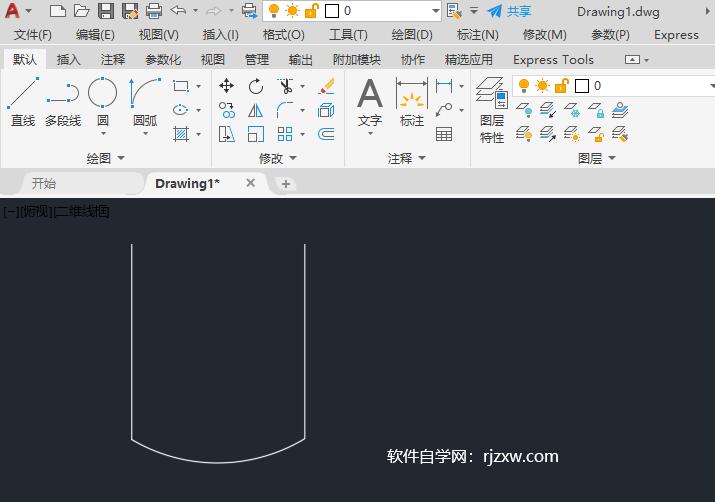Toggle ribbon layer lock padlock icon
Screen dimensions: 715x502
tap(562, 85)
